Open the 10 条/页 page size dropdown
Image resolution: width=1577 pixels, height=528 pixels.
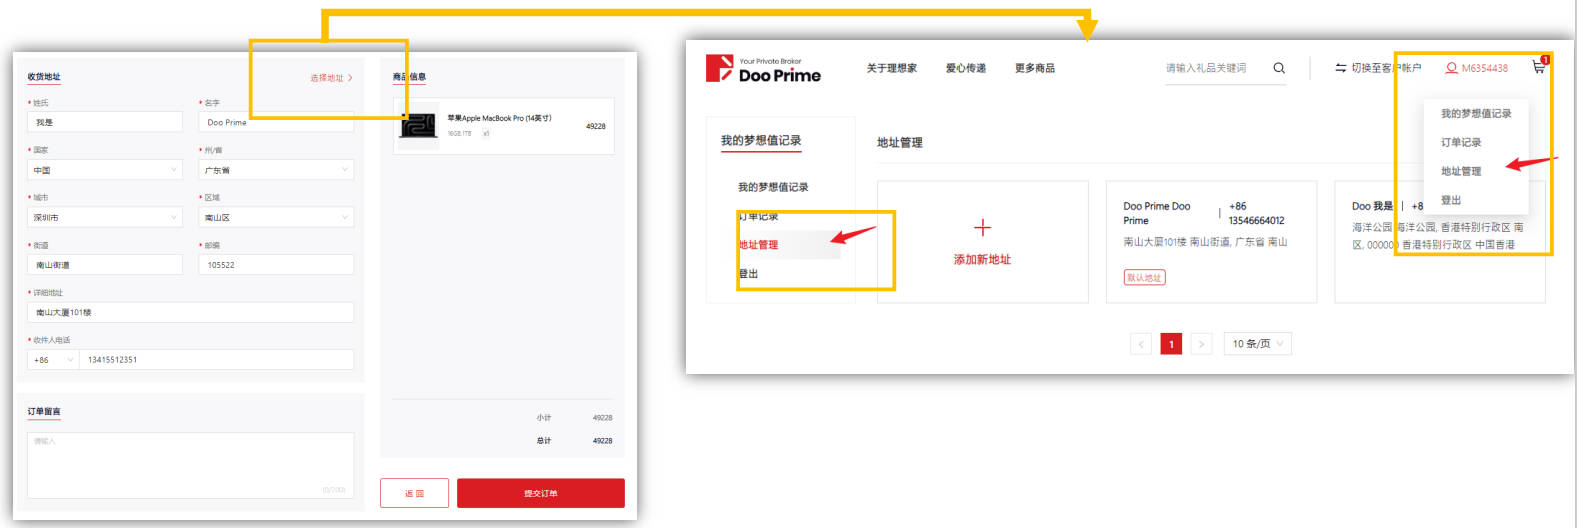pos(1258,343)
